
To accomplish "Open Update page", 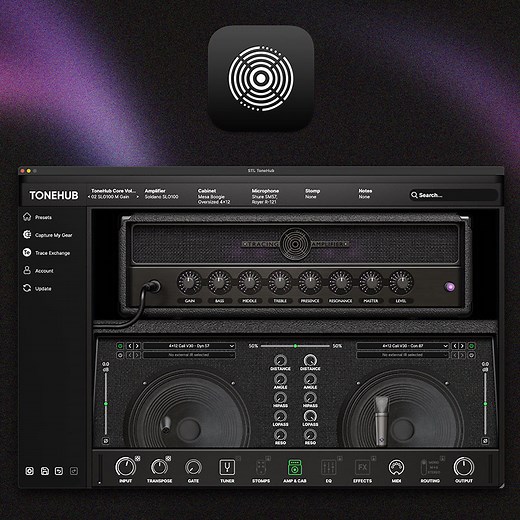I will 43,289.
